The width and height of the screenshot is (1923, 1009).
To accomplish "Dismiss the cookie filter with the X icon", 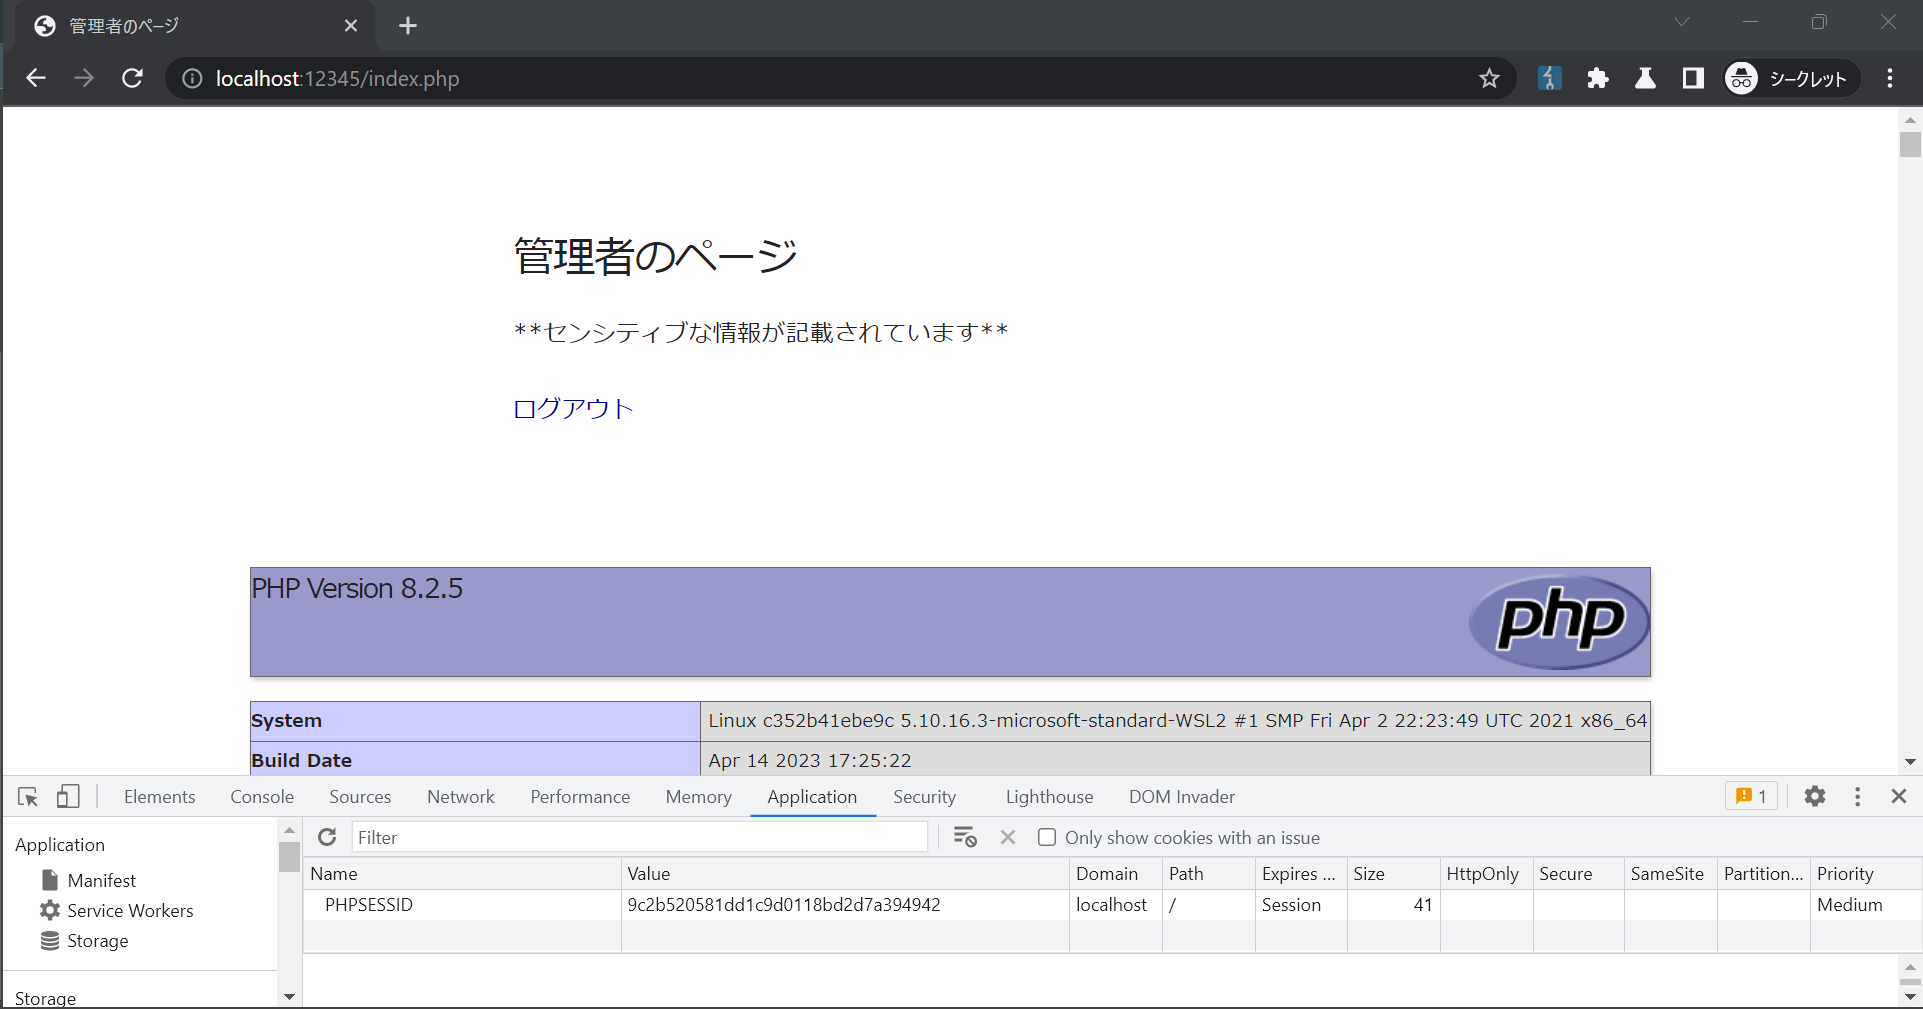I will pos(1007,837).
